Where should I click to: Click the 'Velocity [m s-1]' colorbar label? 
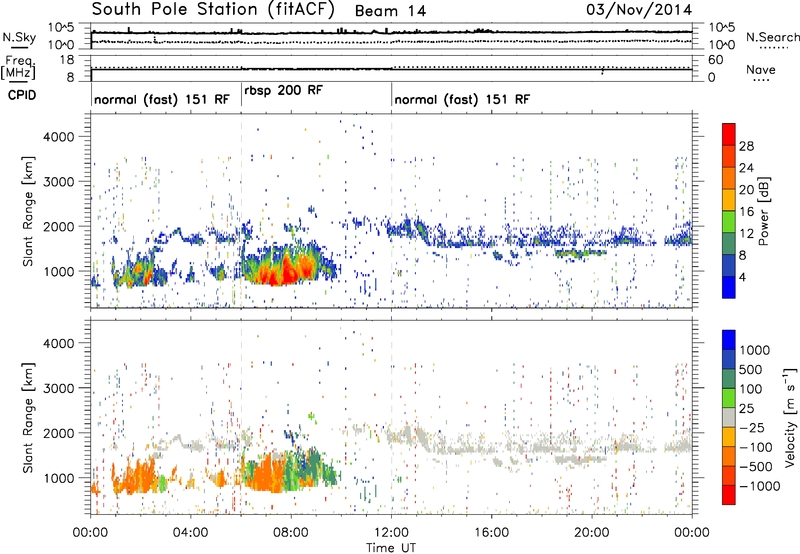tap(790, 417)
